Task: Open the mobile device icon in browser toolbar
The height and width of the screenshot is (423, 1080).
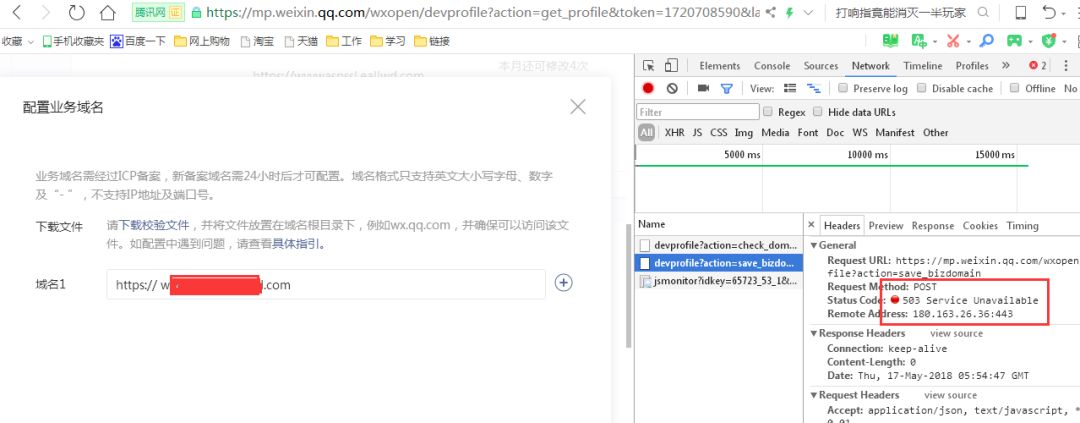Action: point(1021,12)
